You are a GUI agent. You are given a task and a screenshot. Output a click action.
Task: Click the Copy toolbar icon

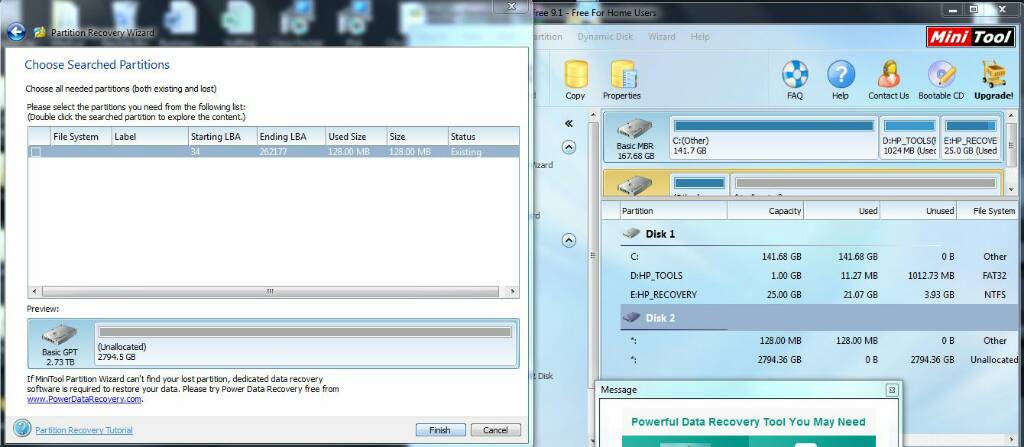tap(575, 80)
